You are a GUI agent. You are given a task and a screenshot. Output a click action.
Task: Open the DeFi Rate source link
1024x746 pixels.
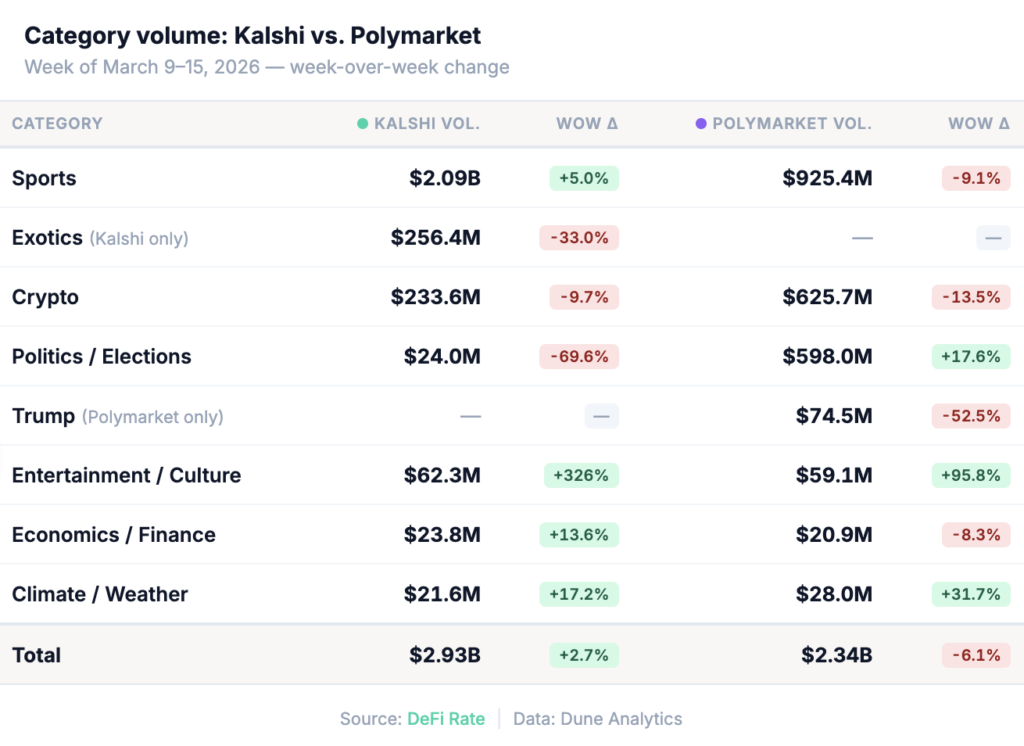(445, 718)
